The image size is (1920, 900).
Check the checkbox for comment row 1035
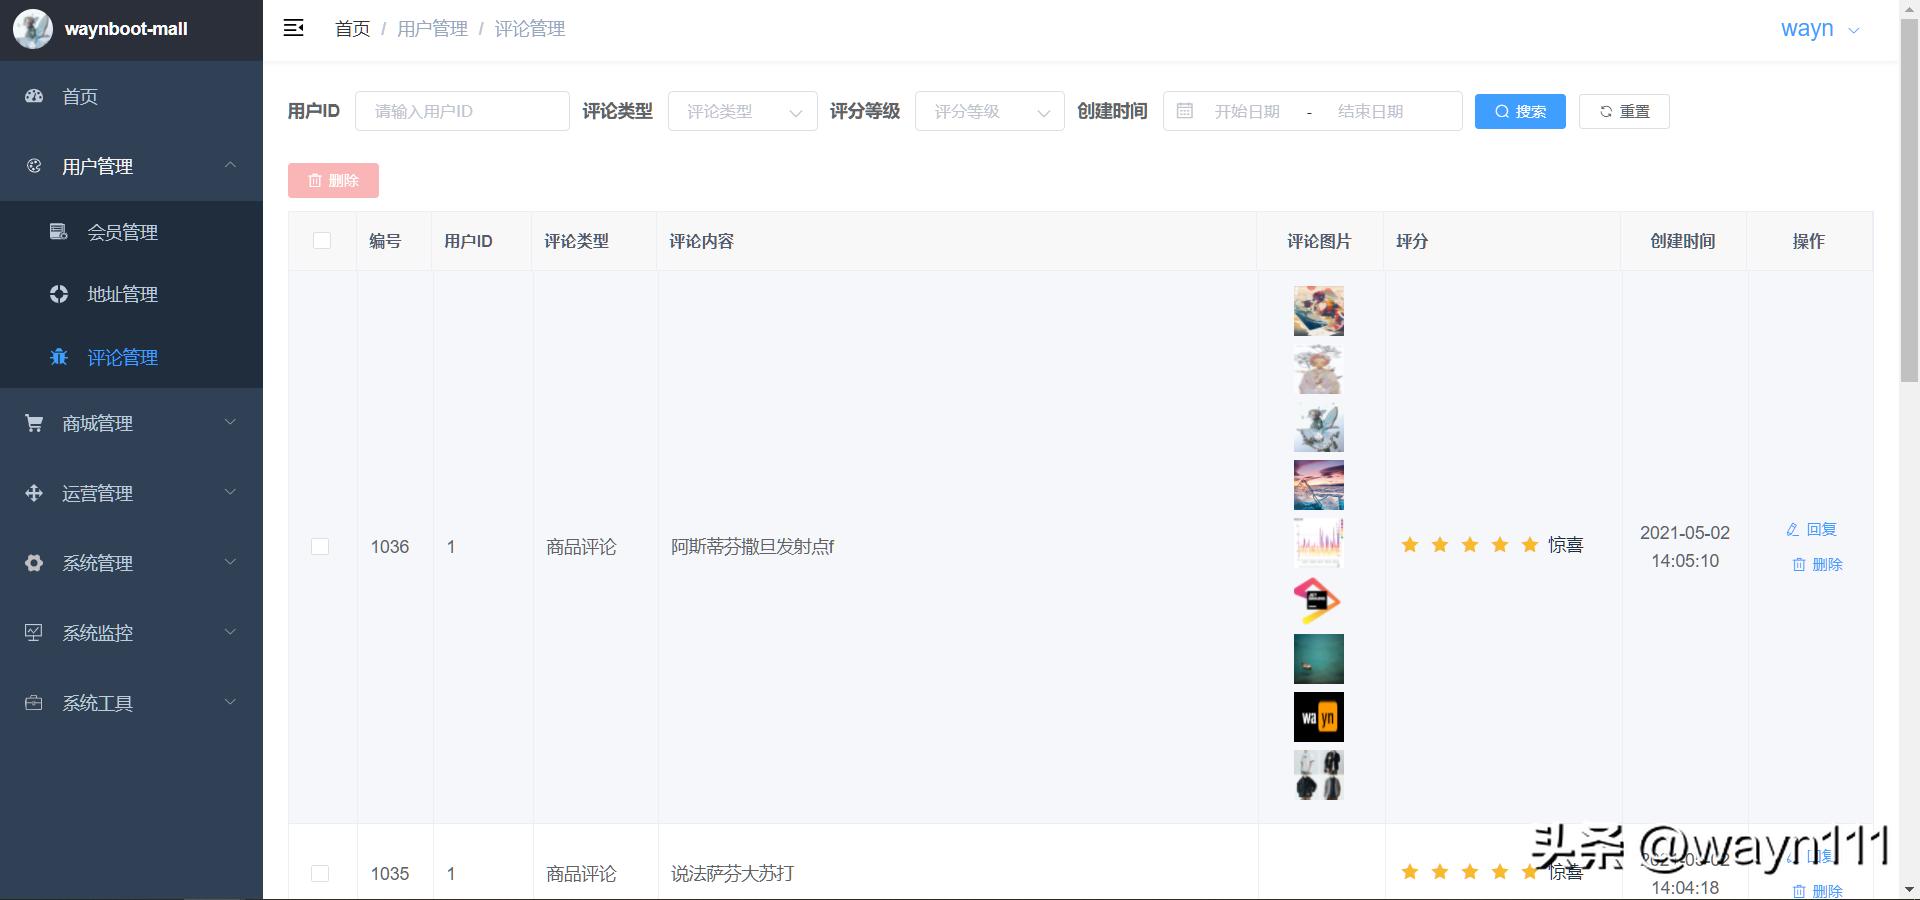point(321,873)
